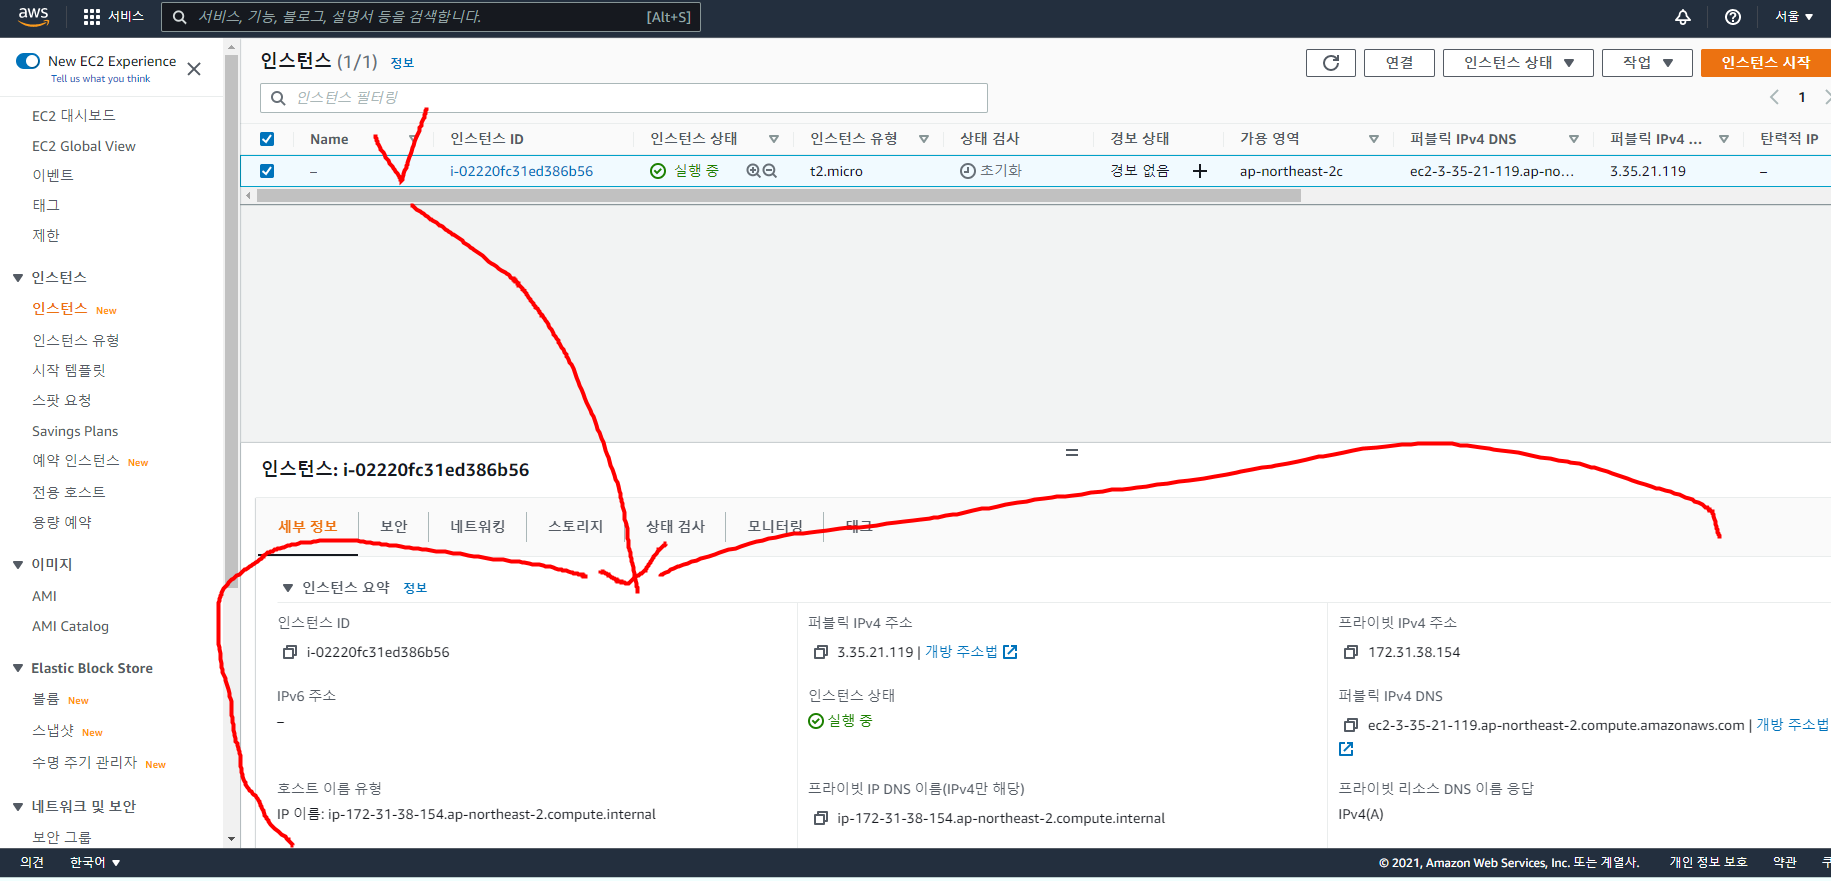Switch to the 보안 tab
This screenshot has width=1831, height=881.
click(394, 526)
